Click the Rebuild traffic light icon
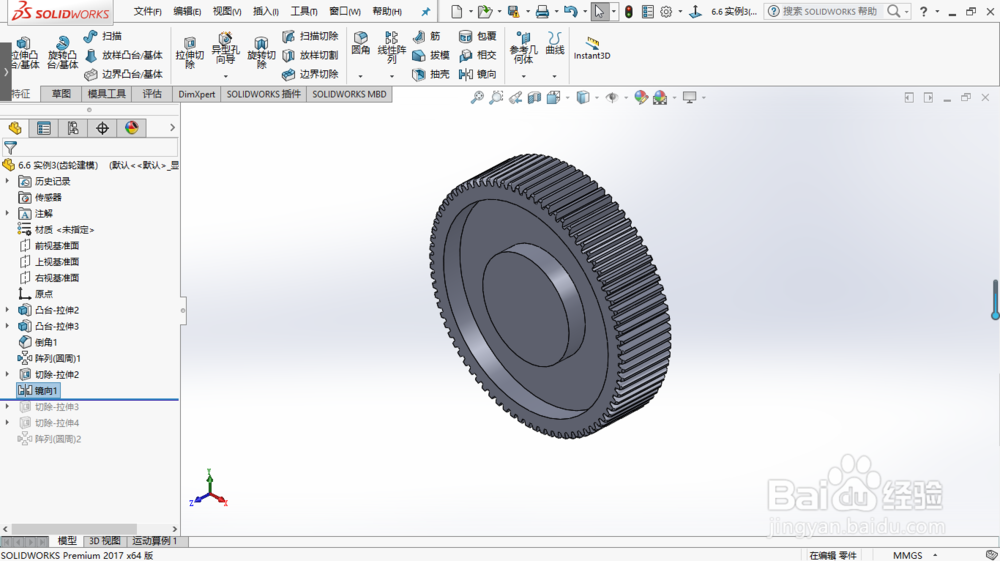Viewport: 1000px width, 561px height. (x=629, y=11)
